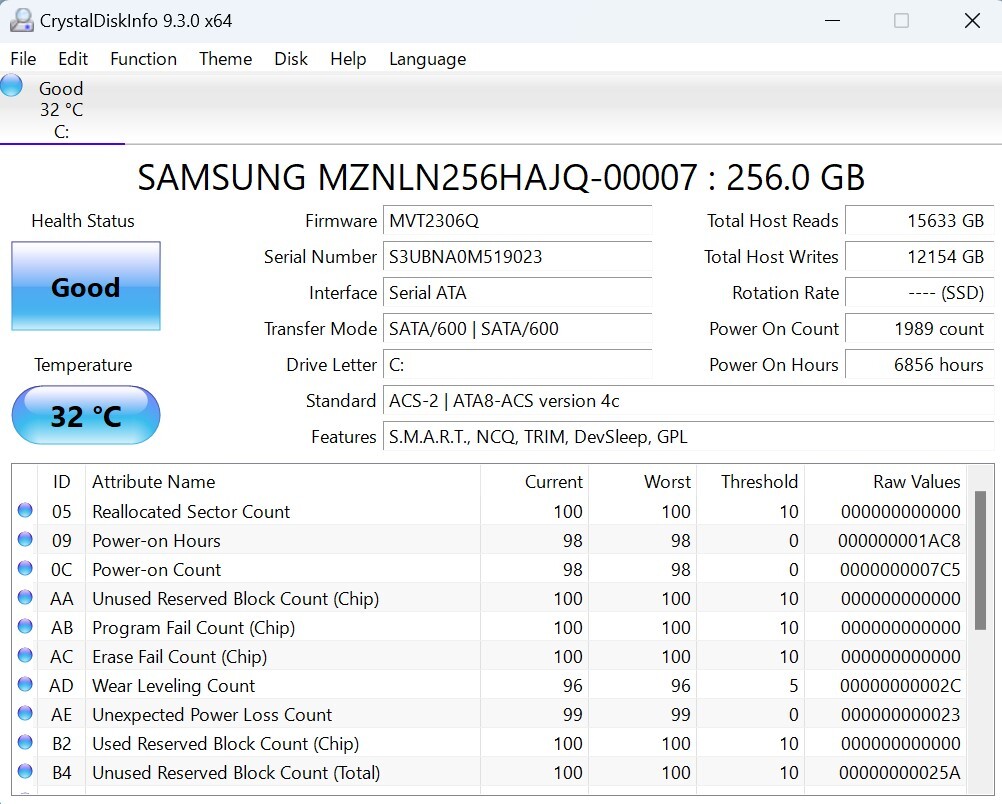Click the blue disk status orb for drive C:
The height and width of the screenshot is (804, 1002).
[x=12, y=86]
